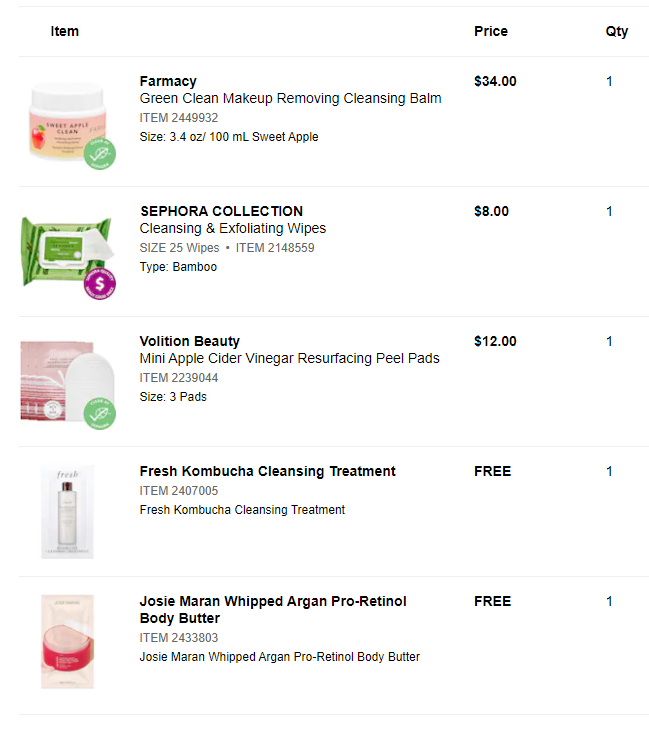This screenshot has width=649, height=731.
Task: Click the Price column header
Action: tap(491, 31)
